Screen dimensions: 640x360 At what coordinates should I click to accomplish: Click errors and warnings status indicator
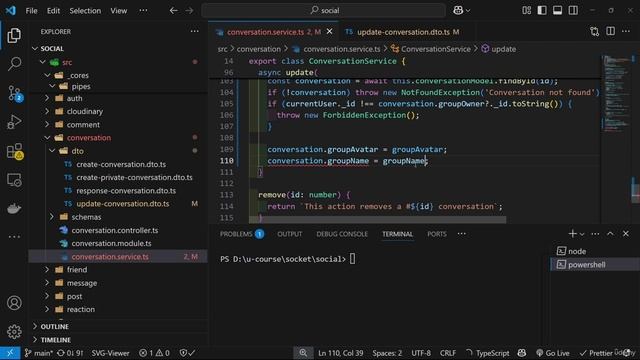point(154,353)
